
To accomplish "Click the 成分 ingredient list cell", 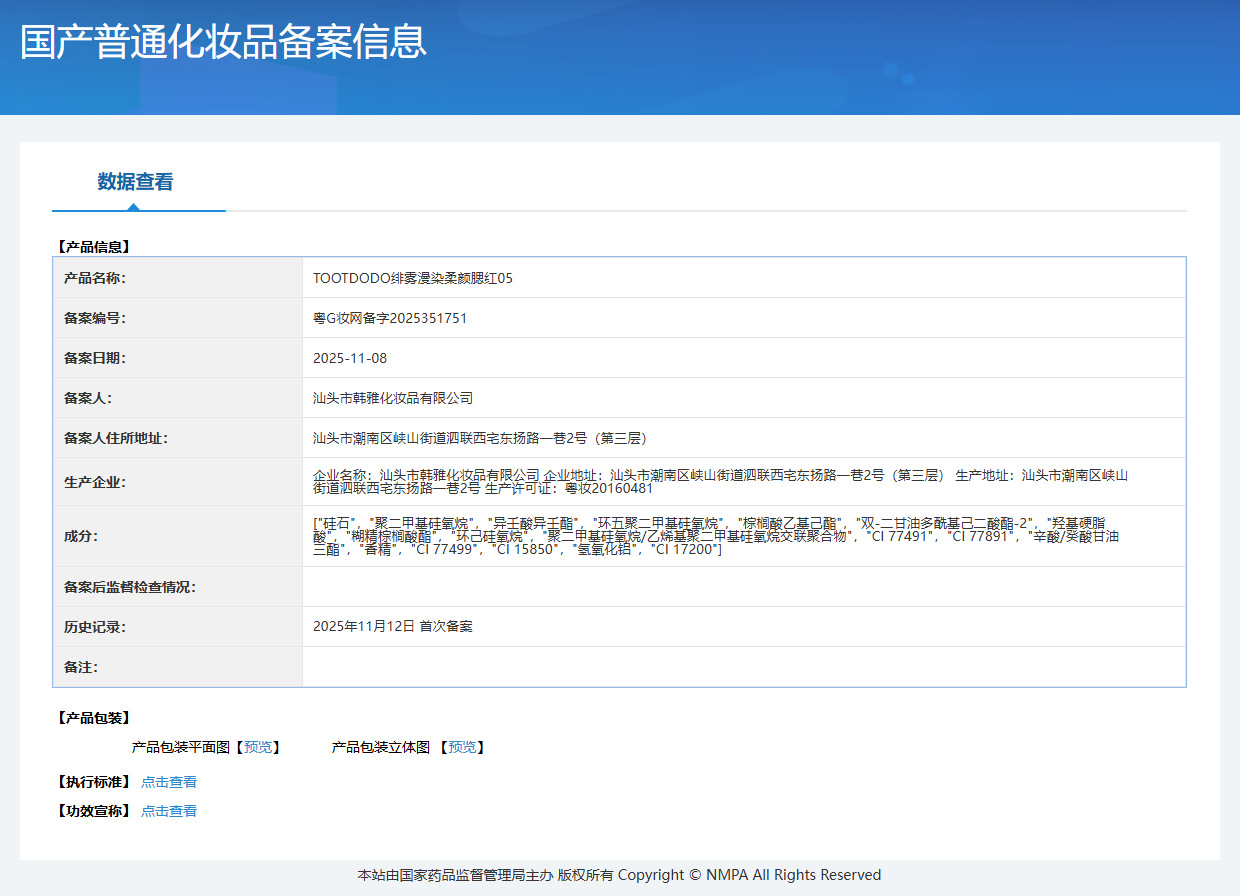I will click(x=744, y=536).
